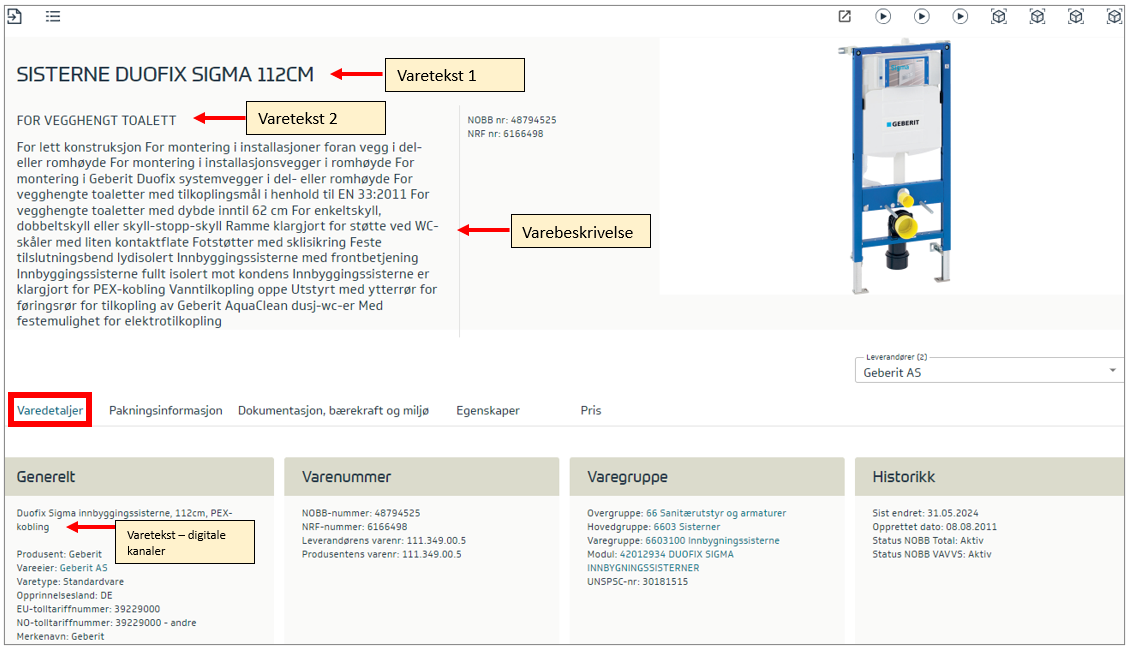
Task: Open the third 3D cube model icon
Action: (x=1075, y=16)
